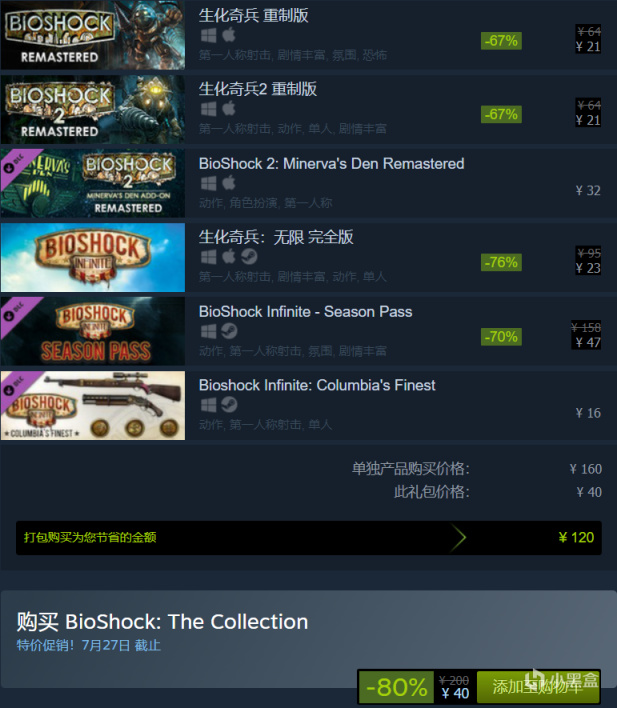Click purple DLC badge on Season Pass thumbnail
The width and height of the screenshot is (617, 708).
point(18,314)
